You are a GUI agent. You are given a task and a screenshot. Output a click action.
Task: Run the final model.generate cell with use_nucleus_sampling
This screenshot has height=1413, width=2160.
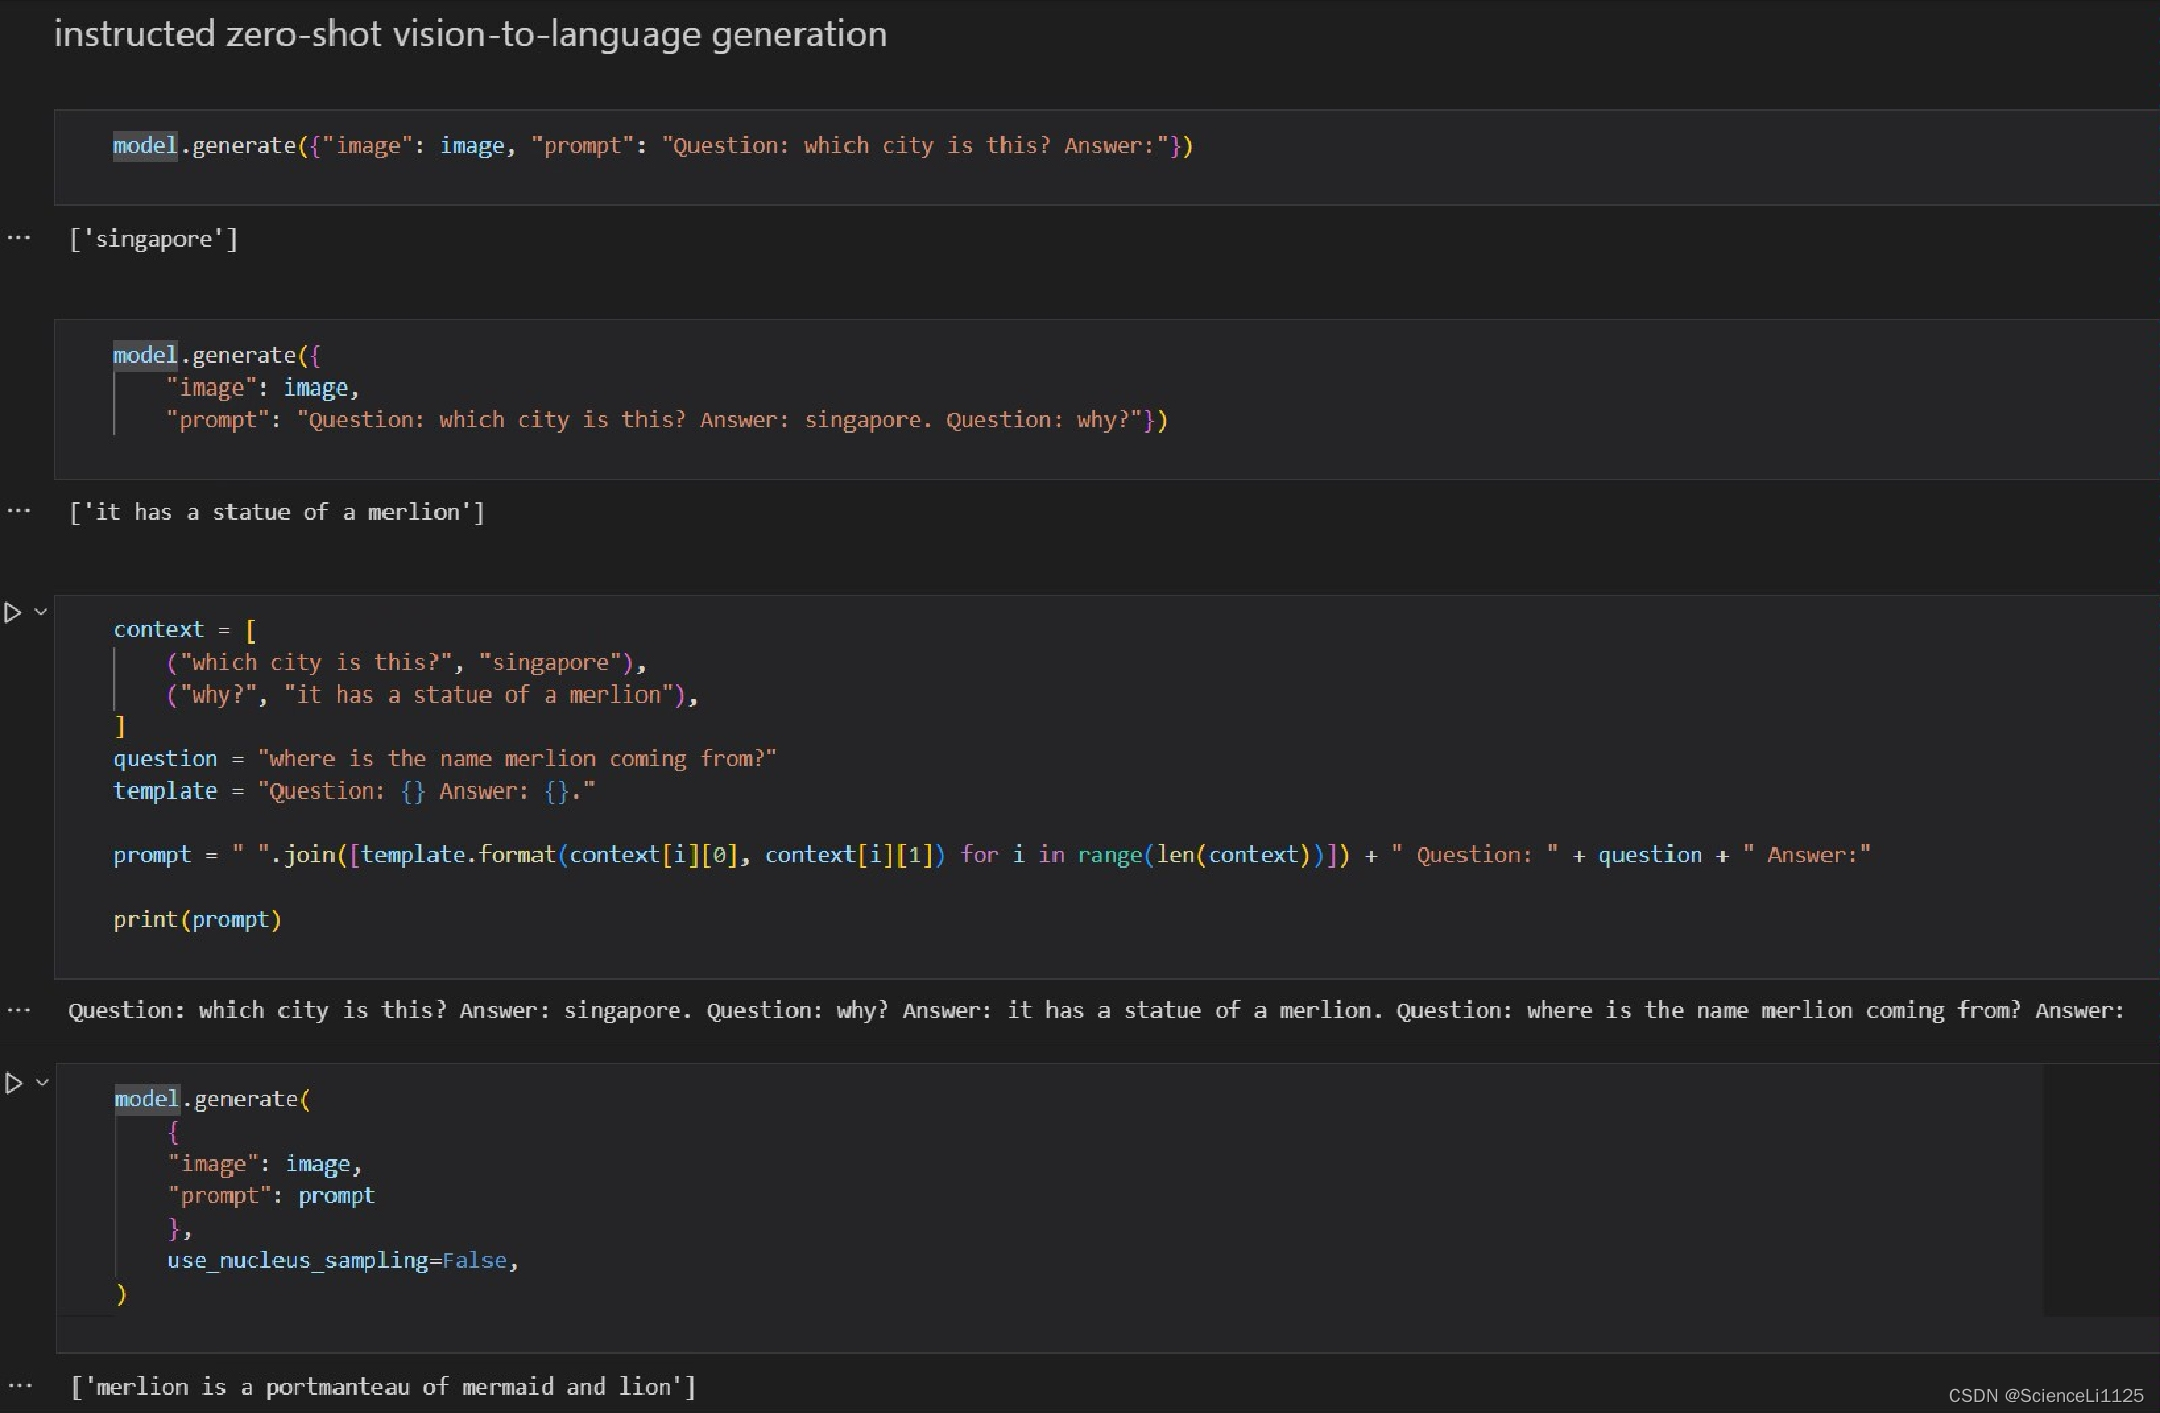click(x=13, y=1083)
